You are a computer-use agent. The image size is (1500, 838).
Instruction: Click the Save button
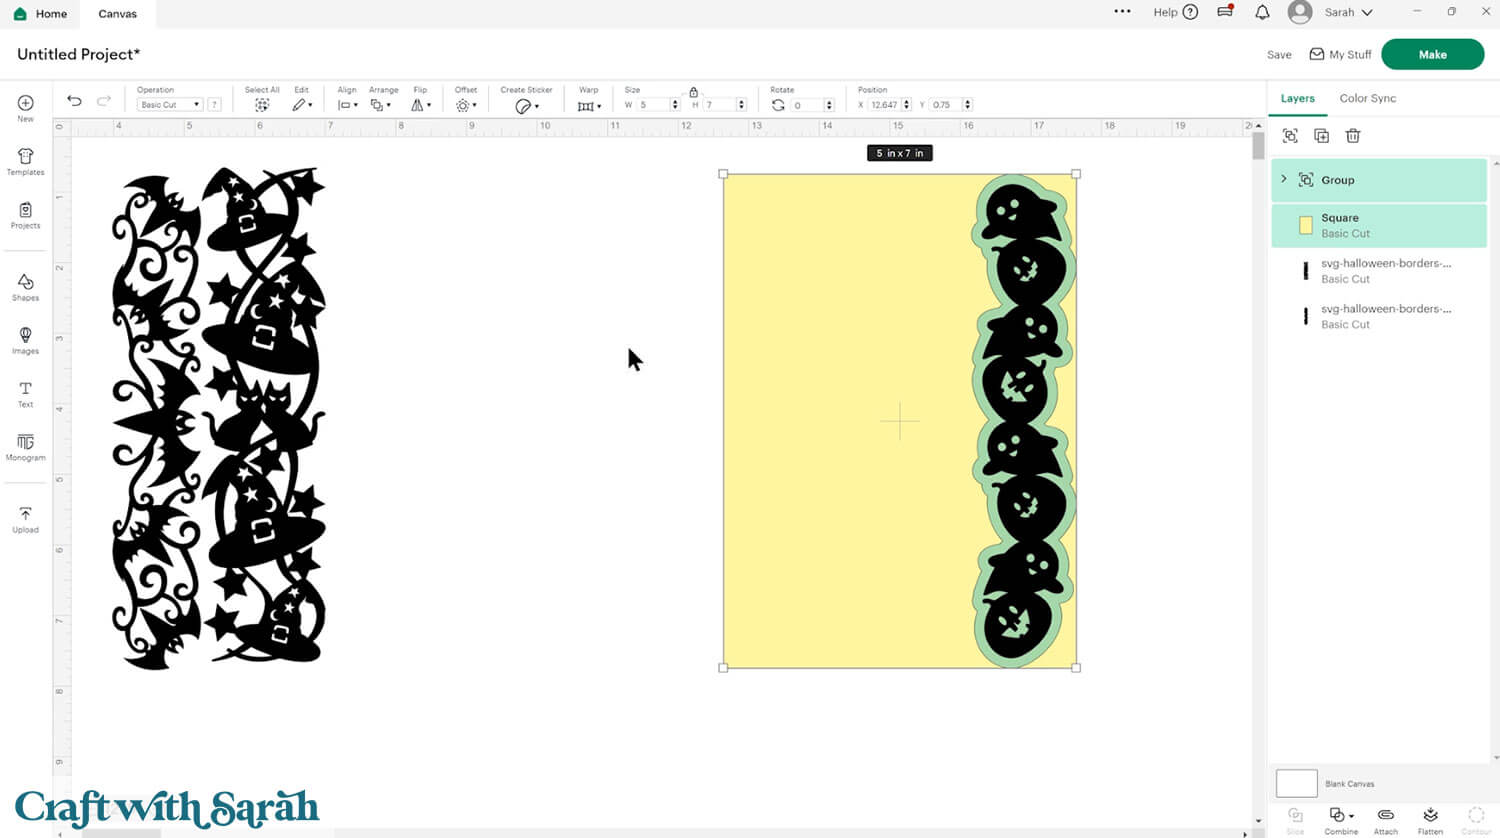pos(1279,55)
